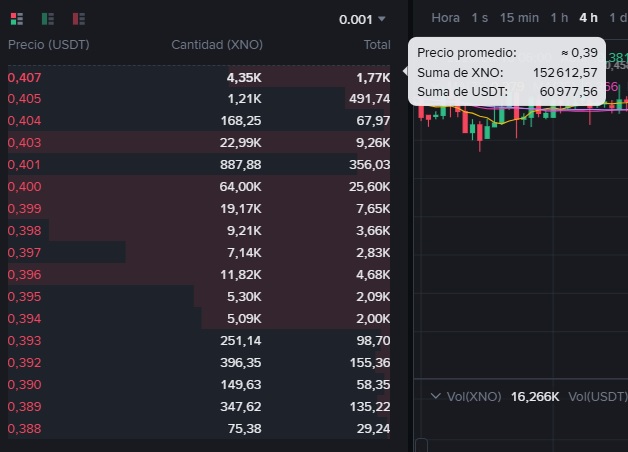The height and width of the screenshot is (452, 628).
Task: Open the 0.001 price precision dropdown
Action: (362, 19)
